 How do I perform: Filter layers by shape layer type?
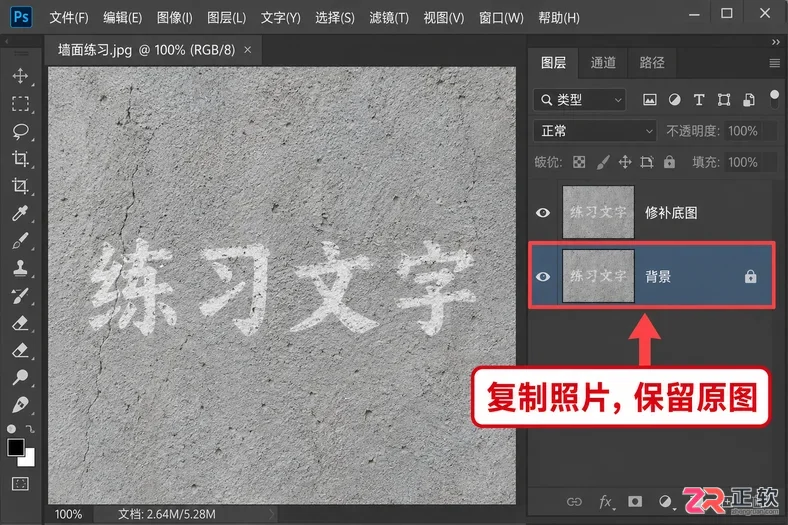tap(724, 99)
